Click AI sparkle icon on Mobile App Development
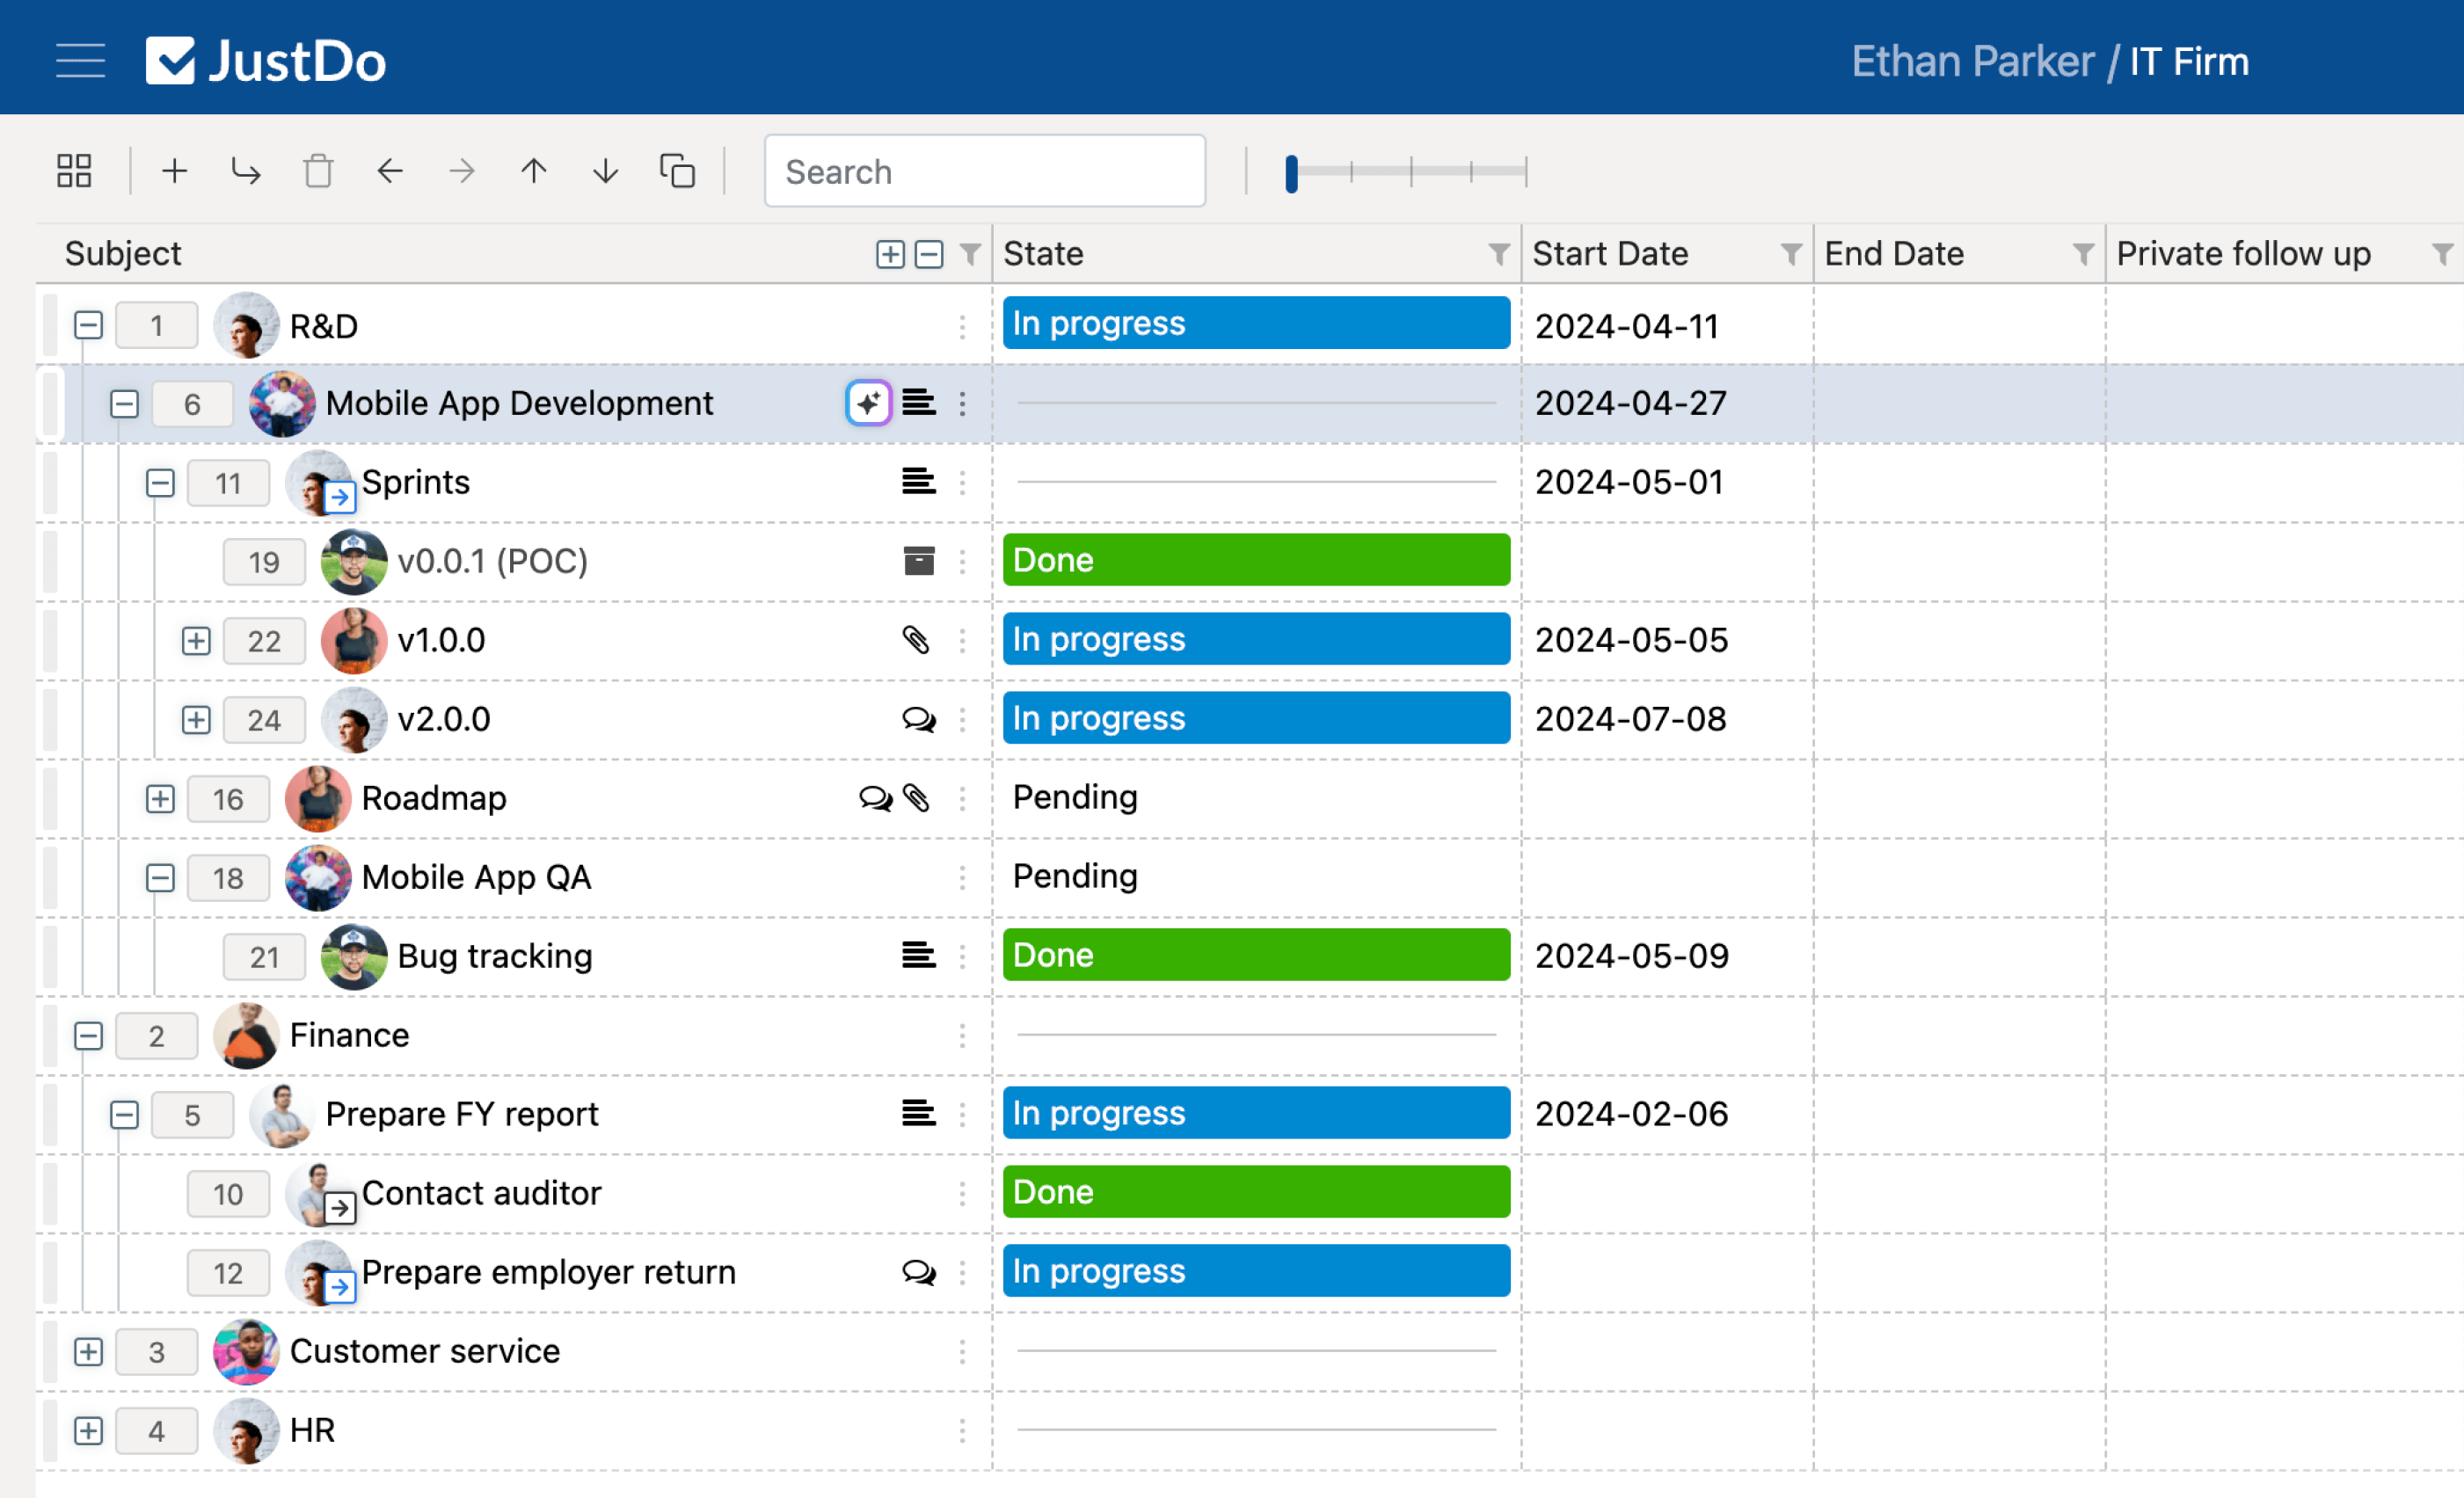This screenshot has height=1498, width=2464. point(868,403)
